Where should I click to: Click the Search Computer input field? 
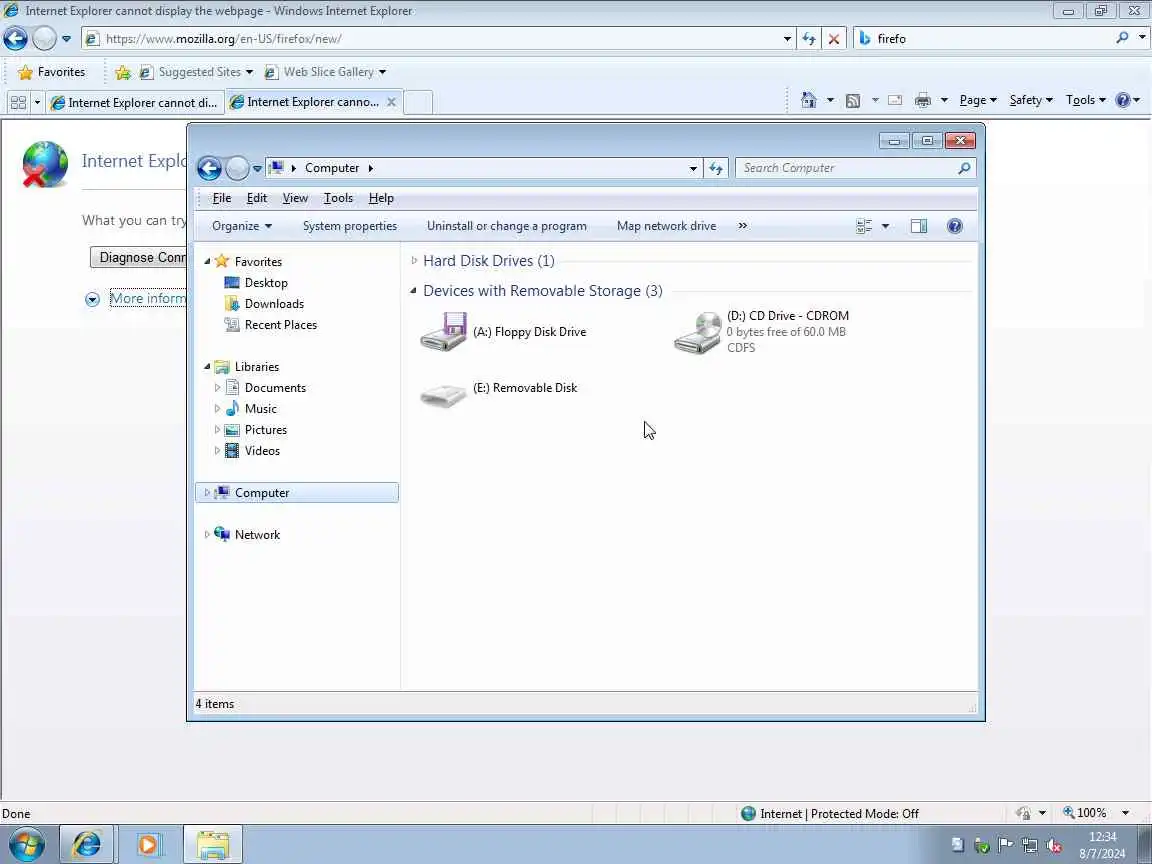tap(847, 168)
